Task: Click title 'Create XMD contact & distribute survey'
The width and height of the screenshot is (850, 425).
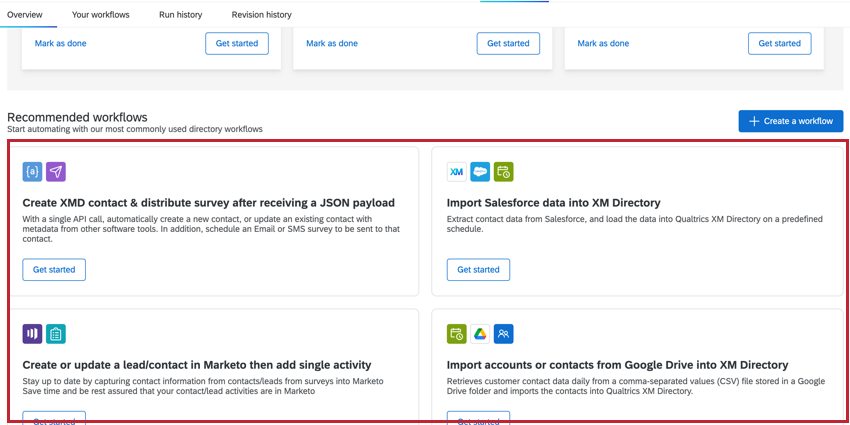Action: [x=209, y=203]
